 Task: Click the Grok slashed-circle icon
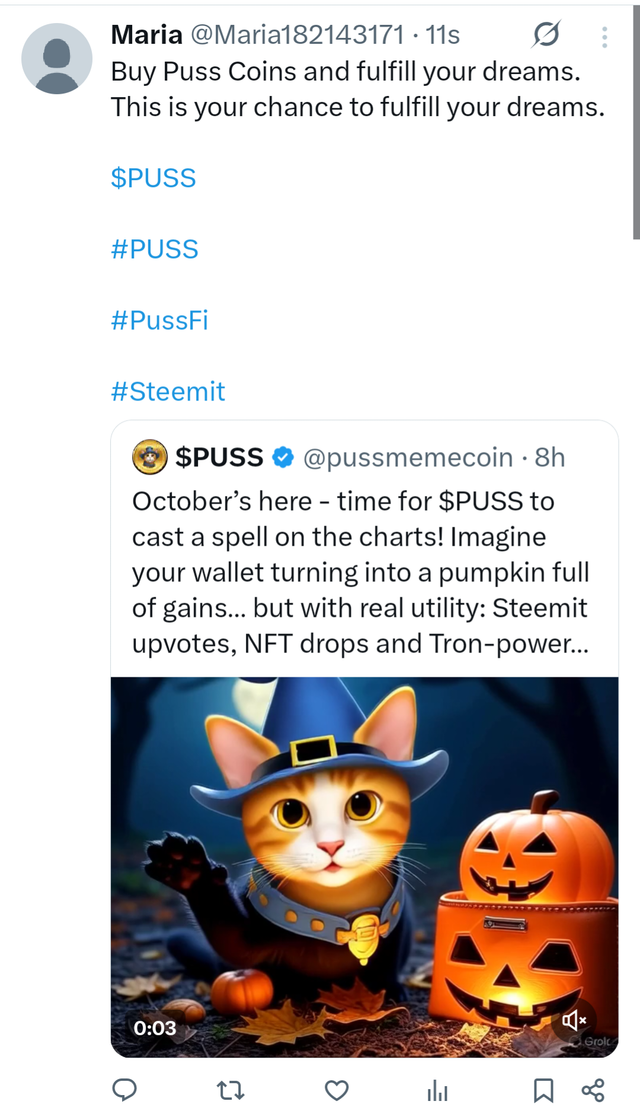point(546,36)
